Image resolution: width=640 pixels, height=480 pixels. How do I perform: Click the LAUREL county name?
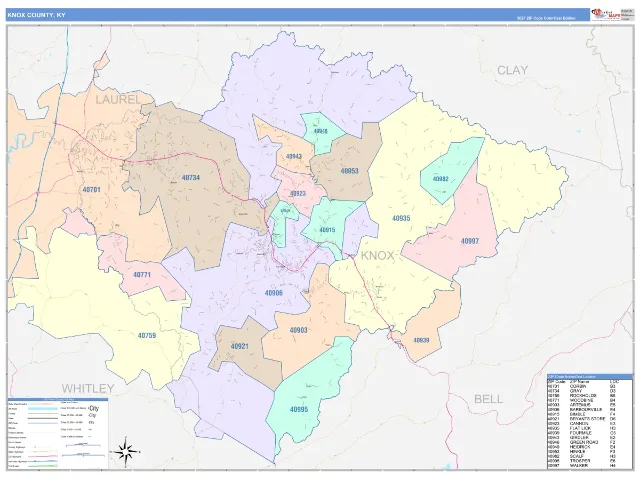[118, 99]
